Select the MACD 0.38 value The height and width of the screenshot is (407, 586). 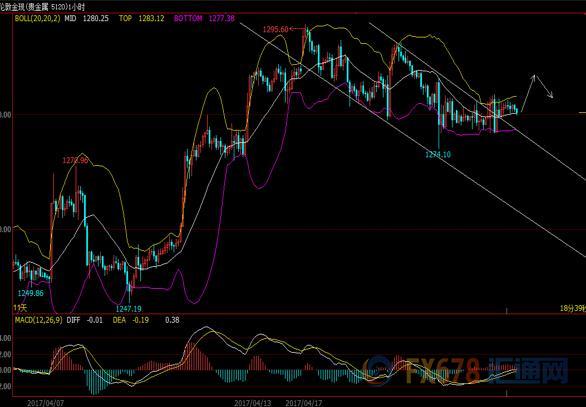click(x=172, y=320)
